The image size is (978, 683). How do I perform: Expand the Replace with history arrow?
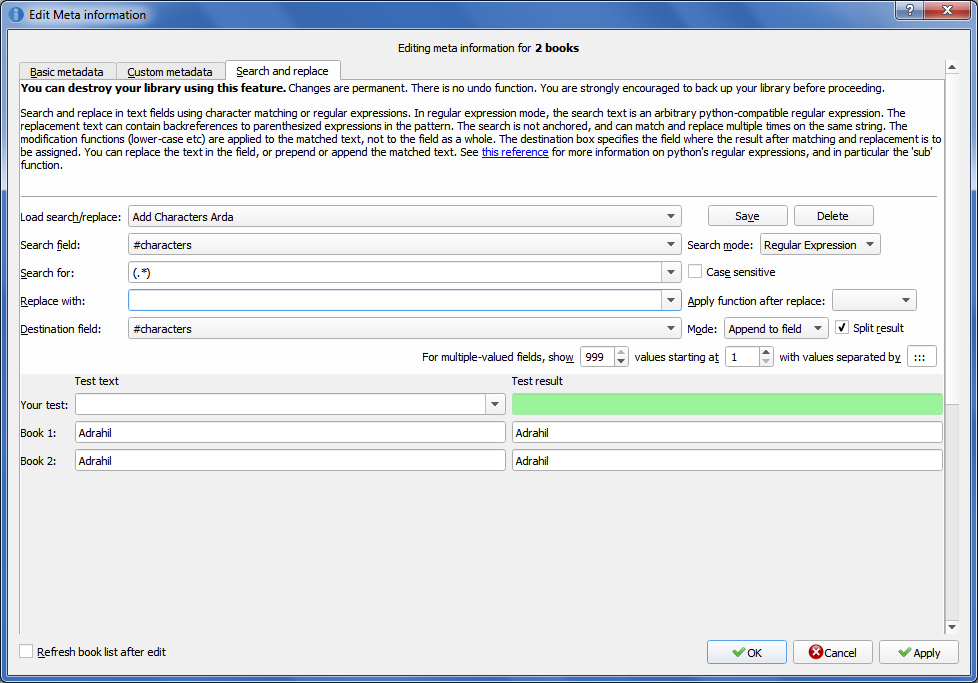pyautogui.click(x=671, y=301)
